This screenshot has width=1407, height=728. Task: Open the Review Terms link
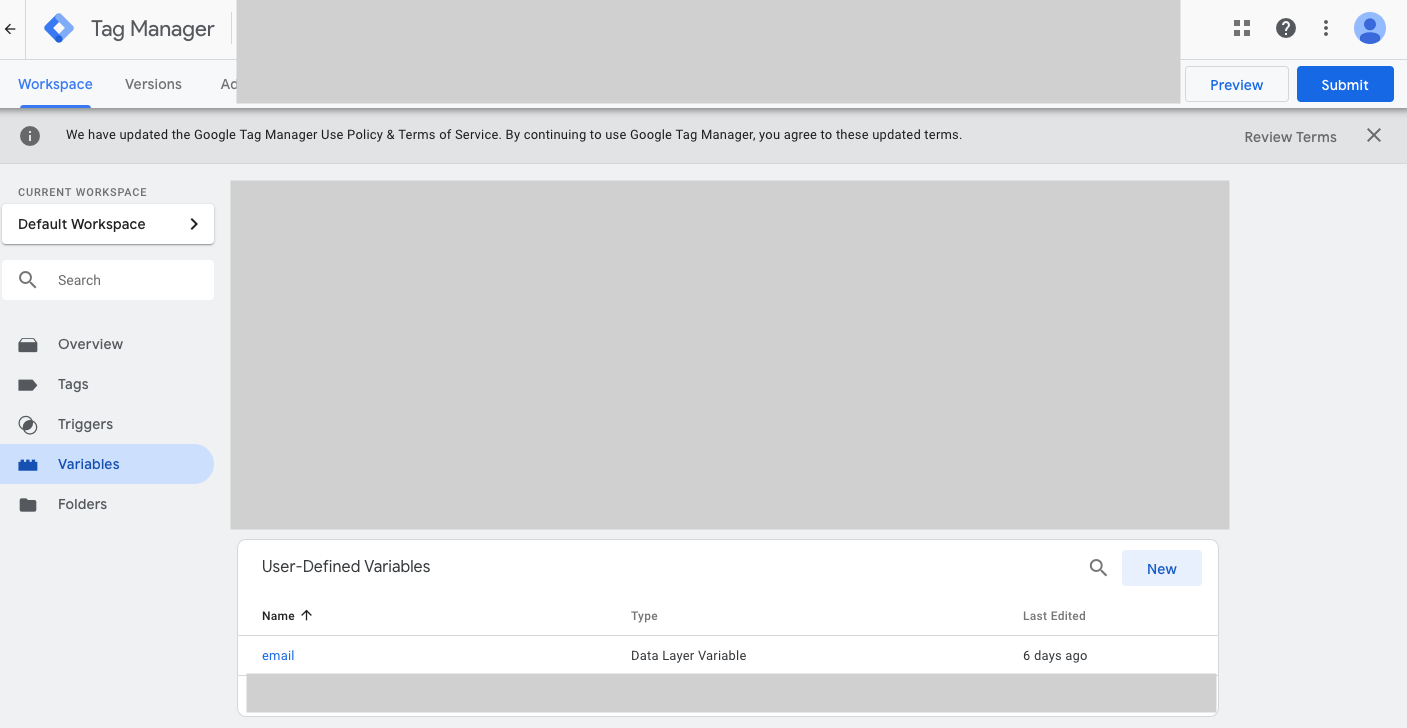point(1290,137)
